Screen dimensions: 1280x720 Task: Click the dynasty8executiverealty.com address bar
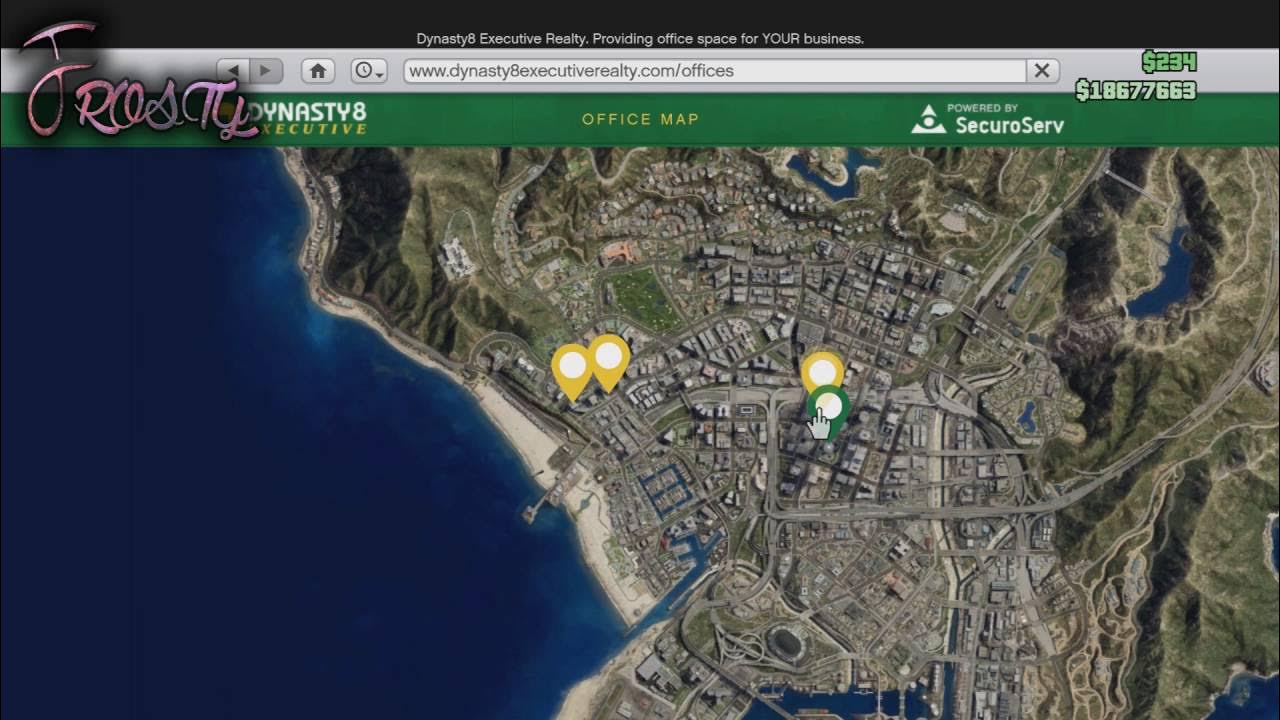[x=715, y=71]
